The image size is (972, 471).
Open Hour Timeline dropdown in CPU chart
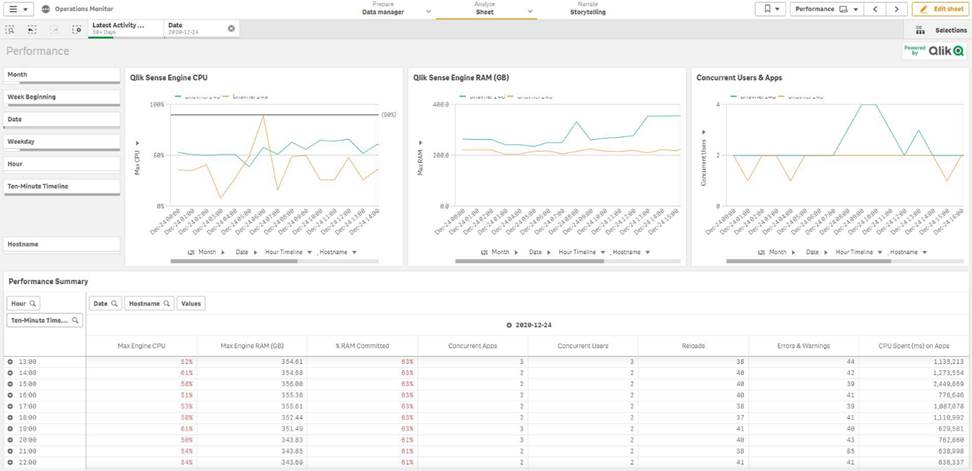(x=286, y=252)
